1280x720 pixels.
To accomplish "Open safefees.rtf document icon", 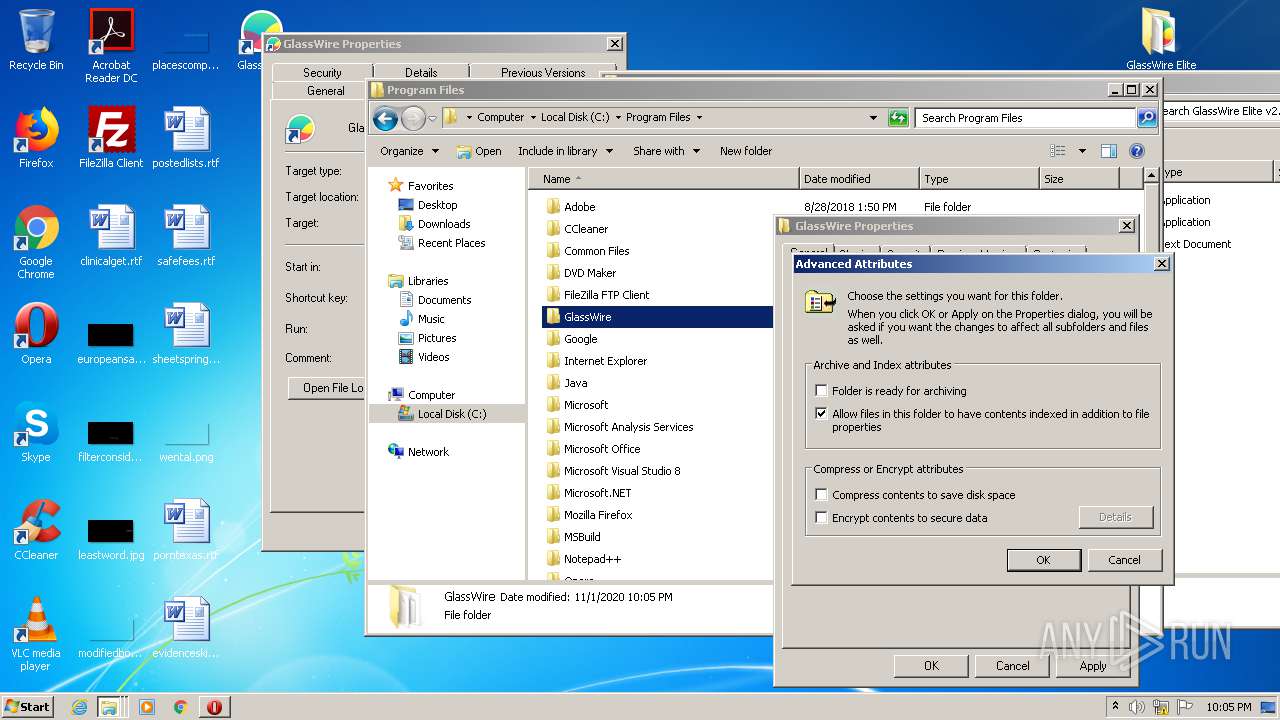I will pyautogui.click(x=186, y=236).
